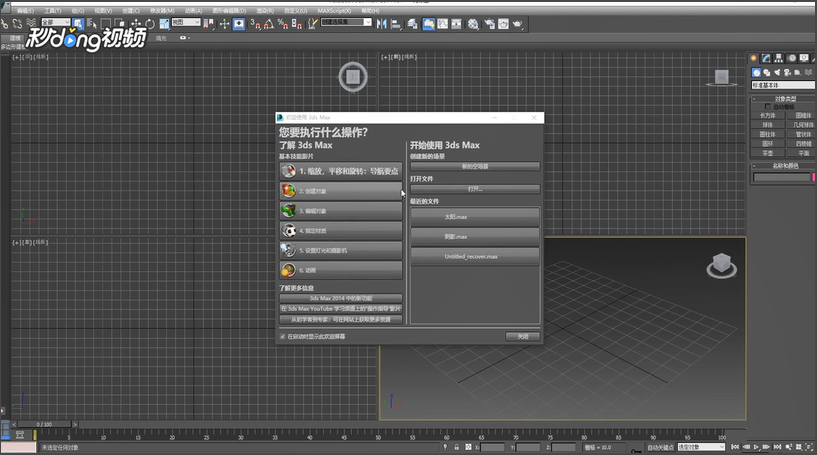This screenshot has height=455, width=817.
Task: Click the Select and Manipulate icon
Action: click(224, 23)
